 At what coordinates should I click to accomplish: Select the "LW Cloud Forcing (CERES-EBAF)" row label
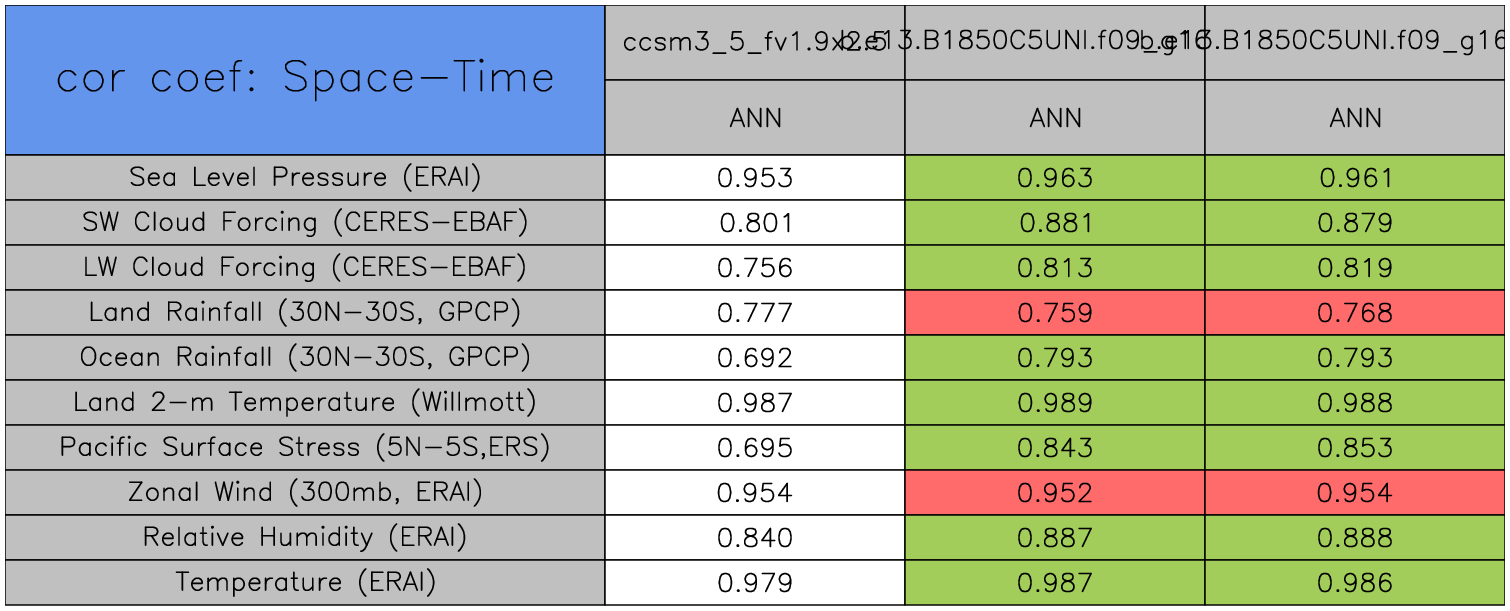tap(304, 267)
